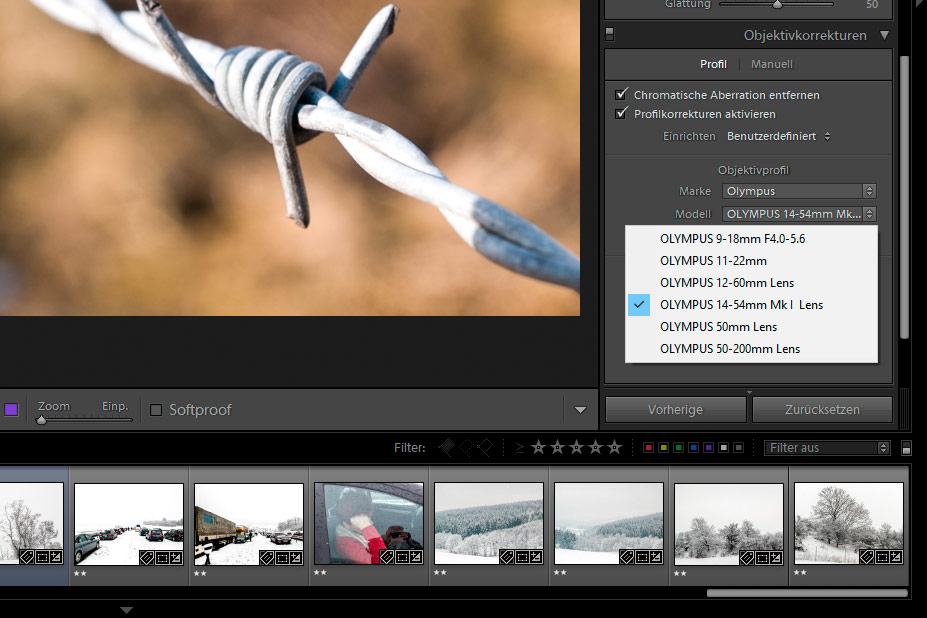Toggle Chromatische Aberration entfernen checkbox
Image resolution: width=927 pixels, height=618 pixels.
click(x=621, y=94)
